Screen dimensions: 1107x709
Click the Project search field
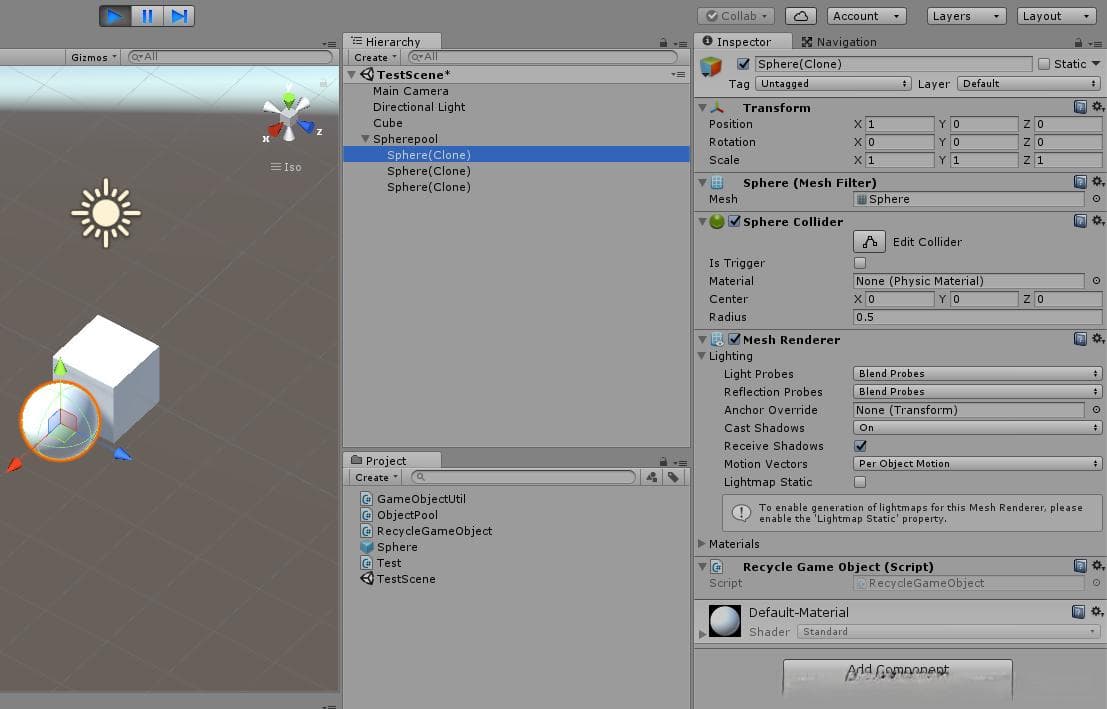click(x=523, y=477)
